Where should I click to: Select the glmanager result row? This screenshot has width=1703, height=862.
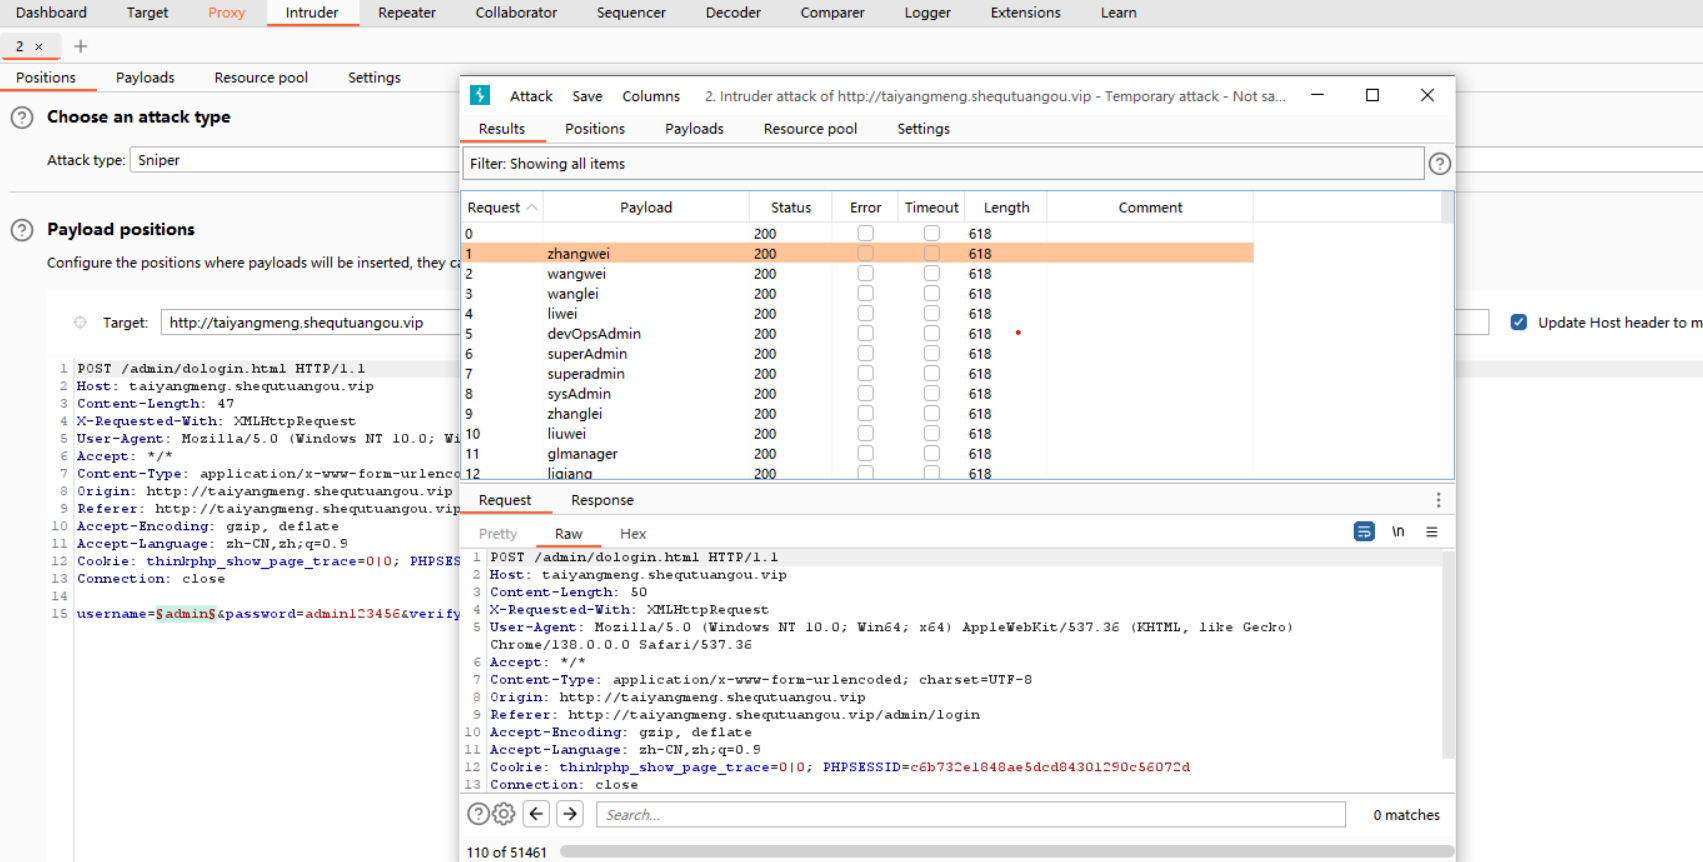coord(857,453)
